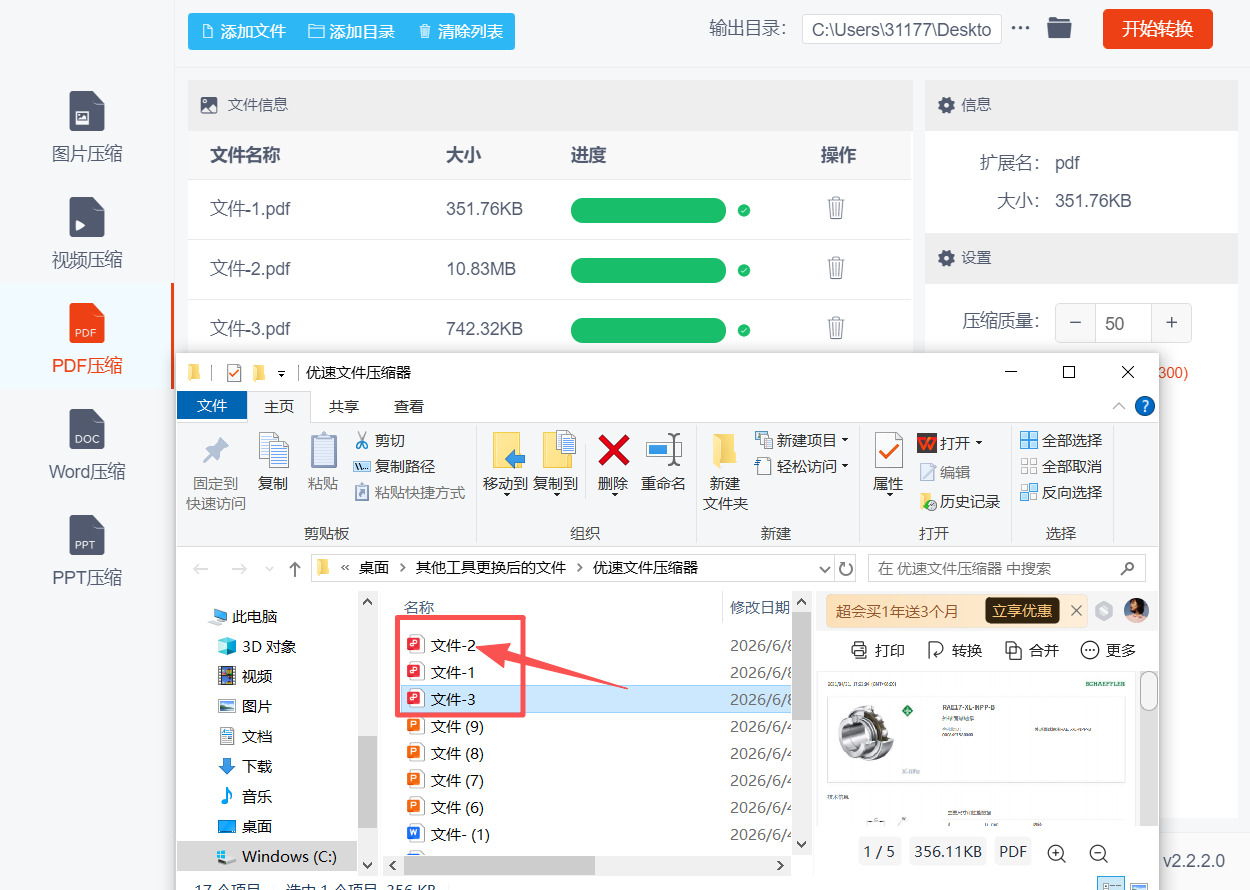Switch to the 查看 ribbon tab

409,406
